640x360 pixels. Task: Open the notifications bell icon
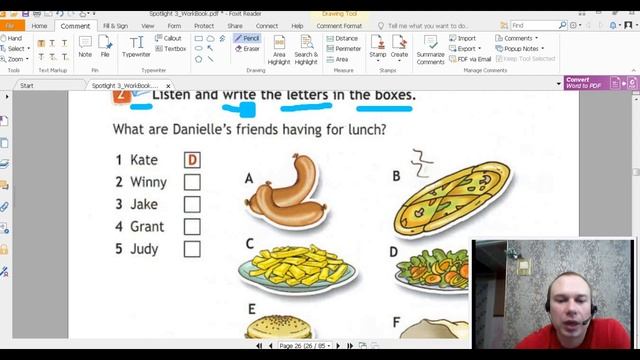[x=613, y=25]
